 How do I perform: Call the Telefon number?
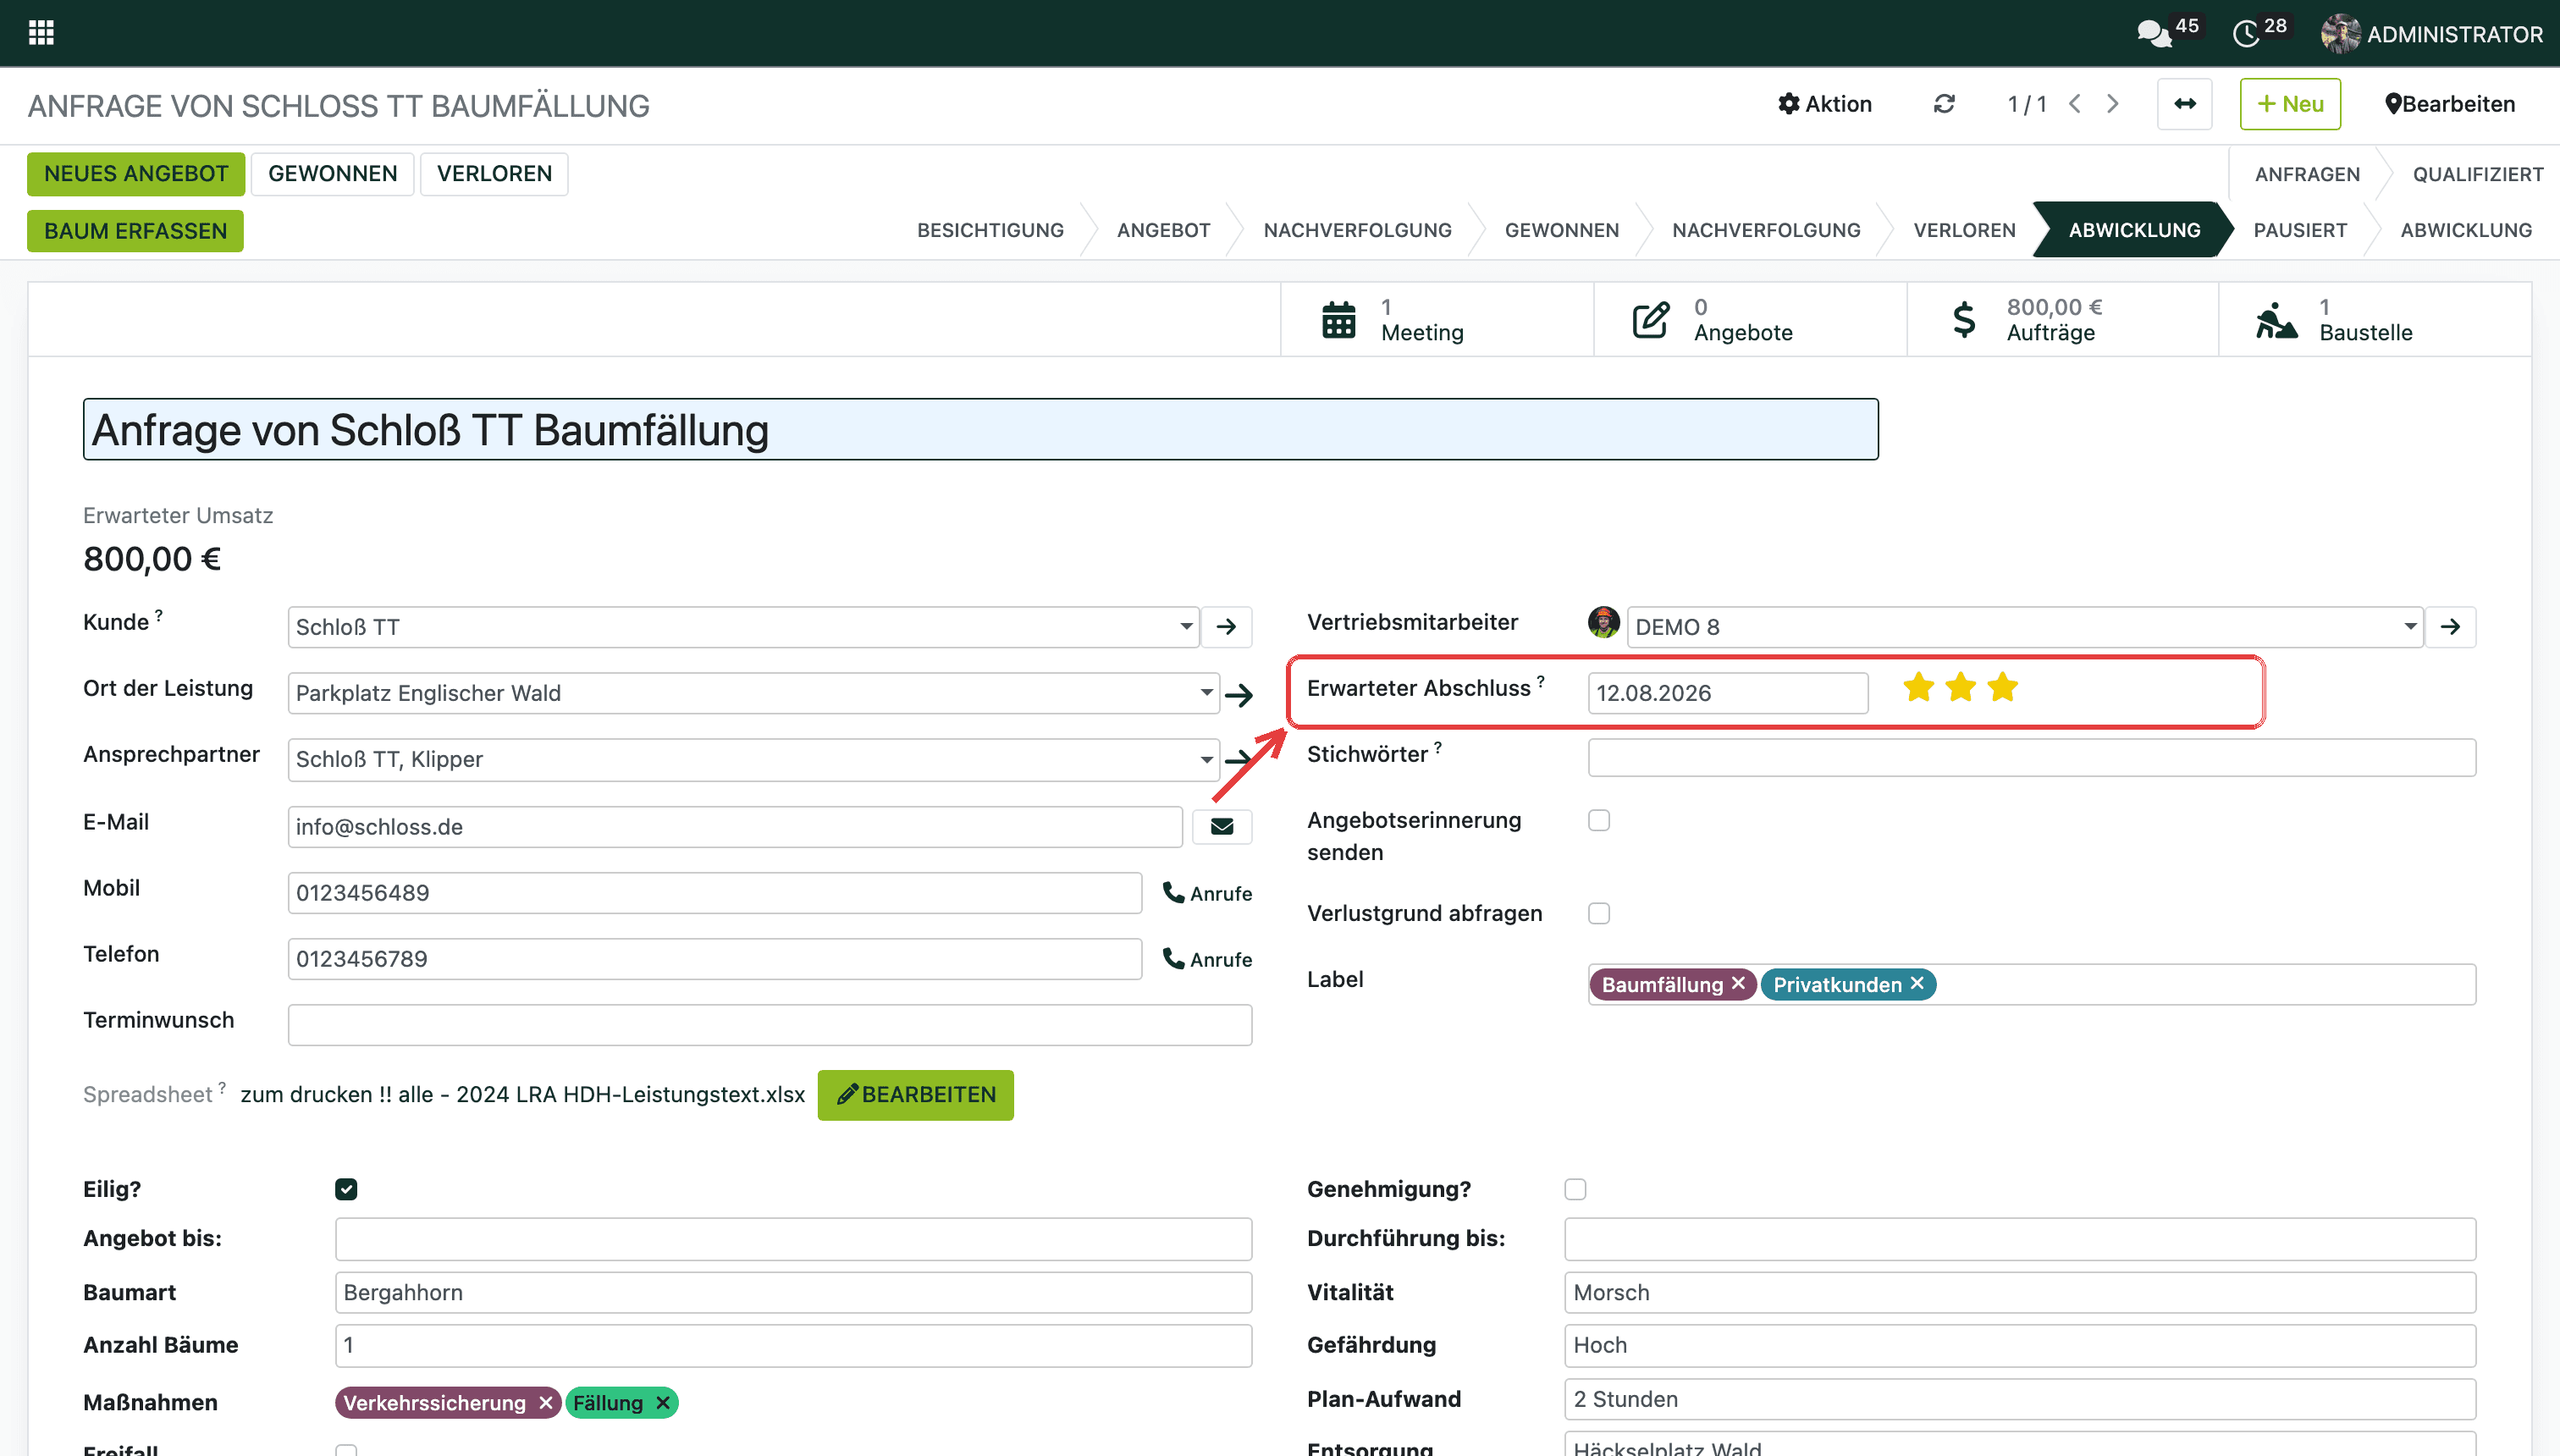point(1207,959)
